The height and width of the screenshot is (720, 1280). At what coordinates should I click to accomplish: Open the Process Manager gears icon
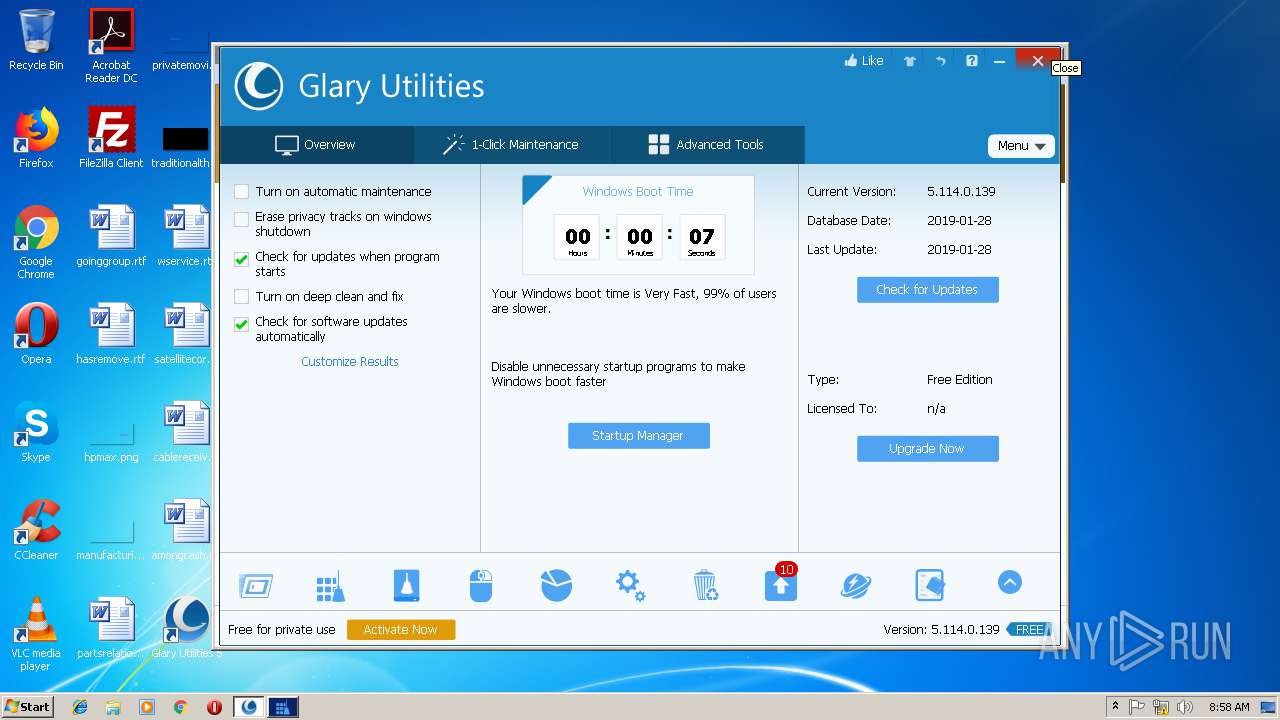630,585
